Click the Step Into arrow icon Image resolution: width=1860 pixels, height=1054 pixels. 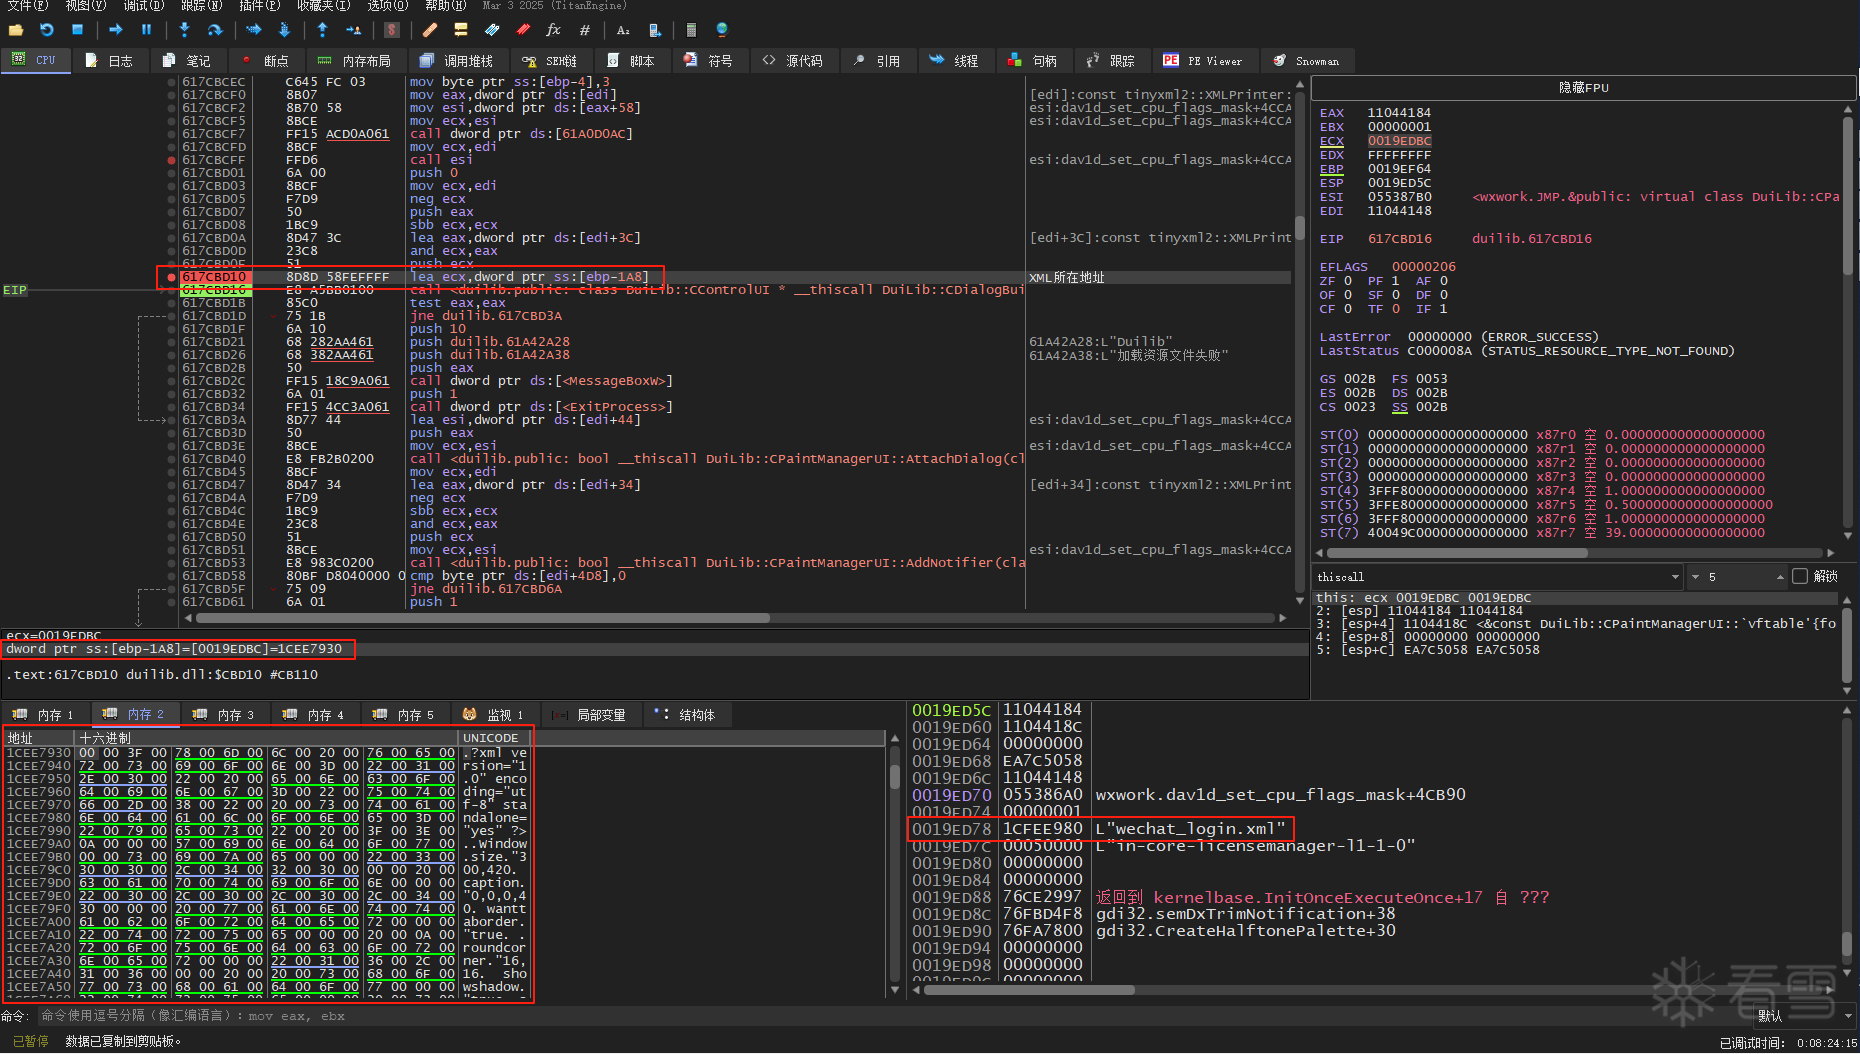coord(184,30)
